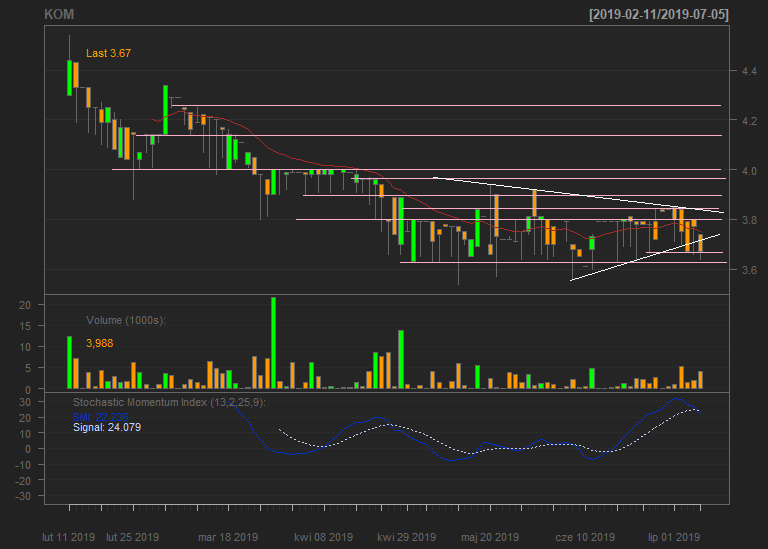Click the 'lut 11 2019' date label
768x549 pixels.
(x=69, y=537)
